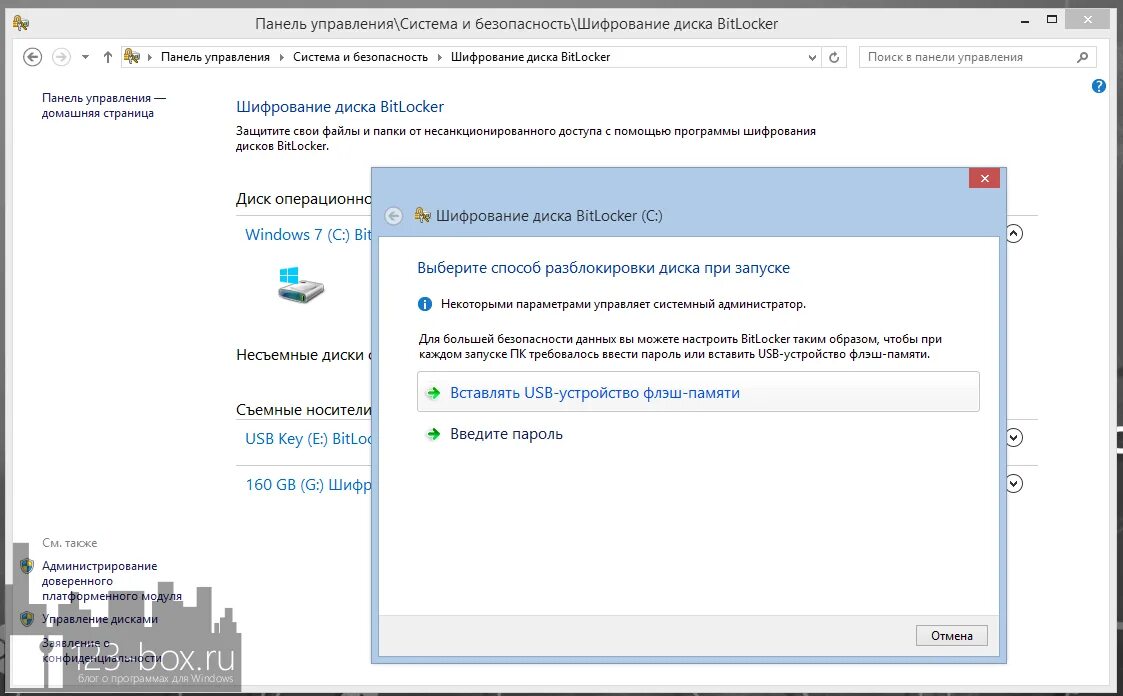Viewport: 1123px width, 696px height.
Task: Open the address bar history dropdown
Action: click(812, 57)
